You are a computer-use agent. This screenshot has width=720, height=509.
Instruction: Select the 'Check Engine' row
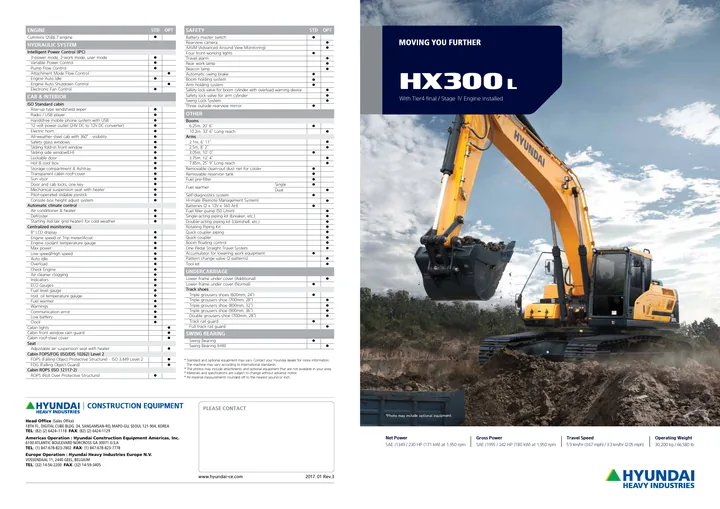tap(101, 270)
